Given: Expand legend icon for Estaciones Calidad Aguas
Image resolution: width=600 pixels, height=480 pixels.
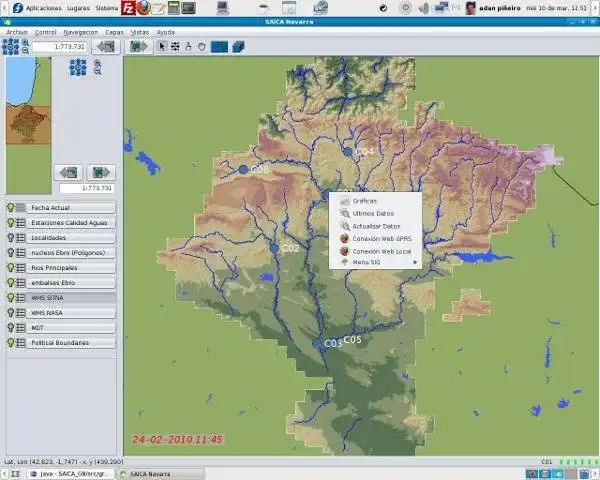Looking at the screenshot, I should click(21, 222).
